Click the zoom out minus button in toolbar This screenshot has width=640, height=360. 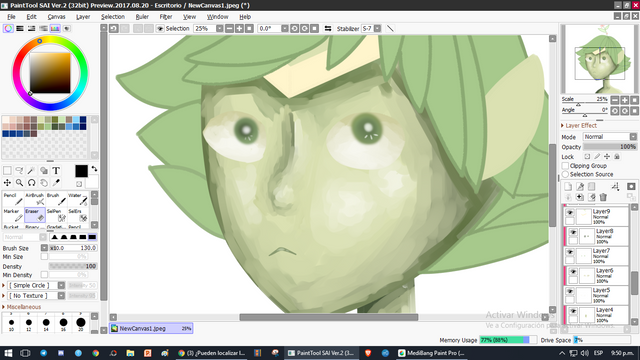pyautogui.click(x=230, y=29)
